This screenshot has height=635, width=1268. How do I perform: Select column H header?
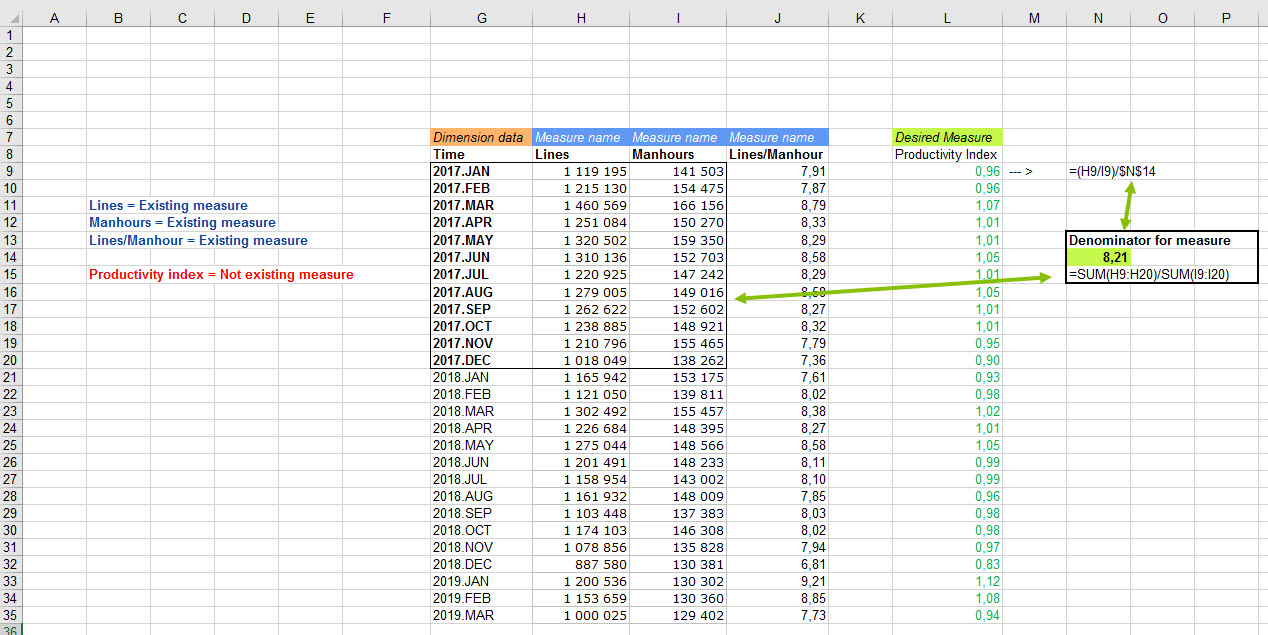580,19
